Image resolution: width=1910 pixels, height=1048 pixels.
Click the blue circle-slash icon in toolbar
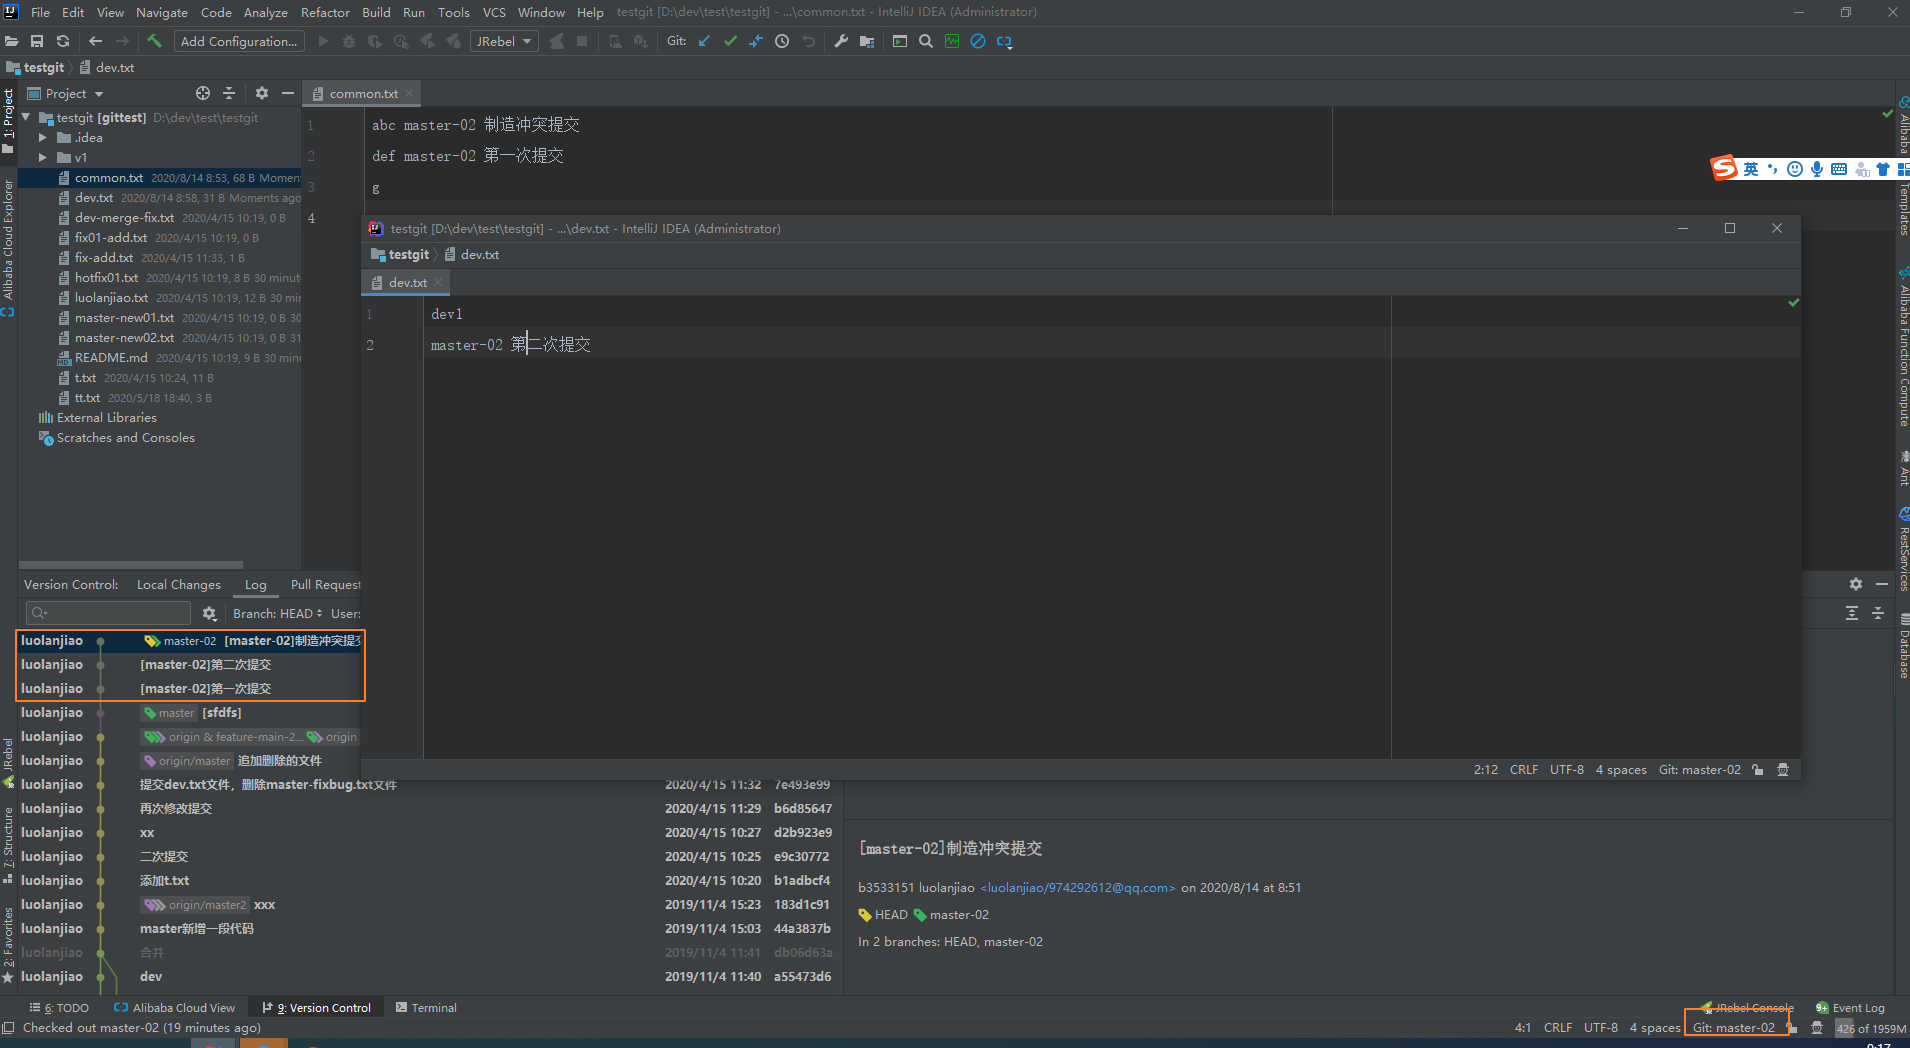978,41
